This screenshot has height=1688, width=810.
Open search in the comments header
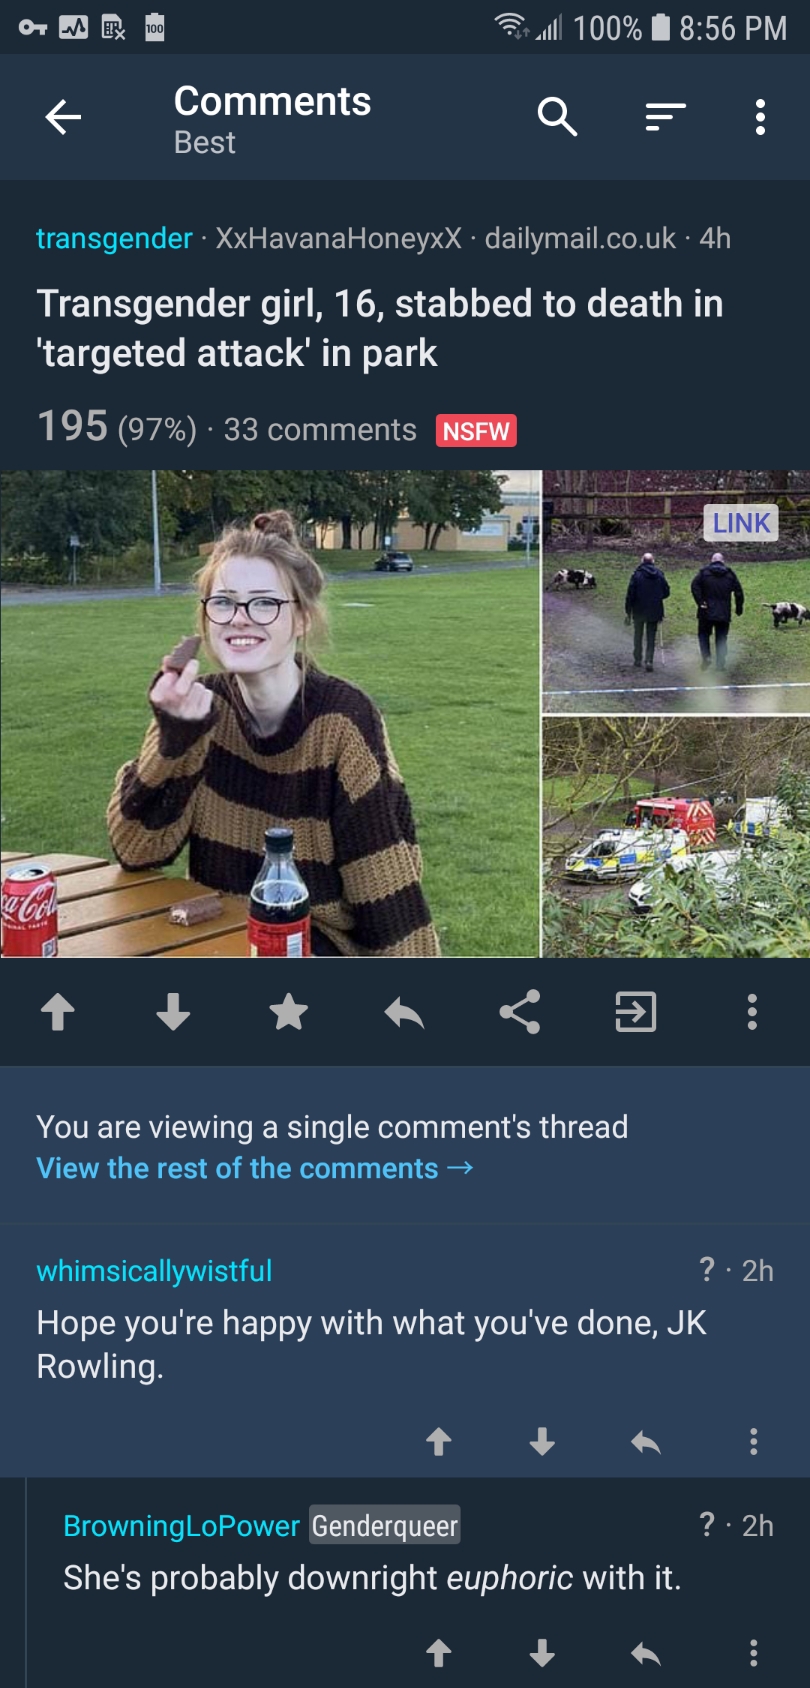[557, 117]
